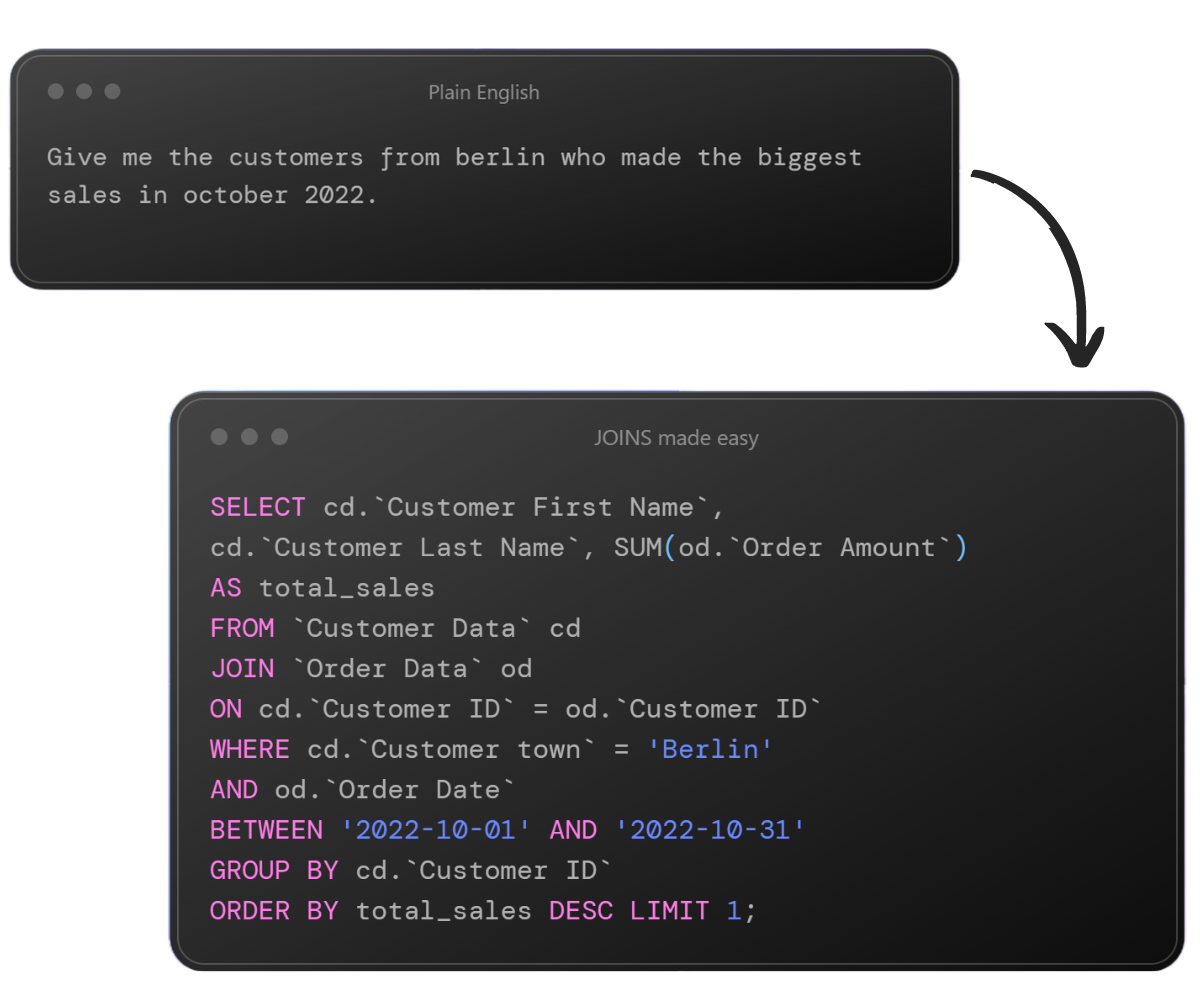1200x1000 pixels.
Task: Click the JOINS made easy window title
Action: point(677,438)
